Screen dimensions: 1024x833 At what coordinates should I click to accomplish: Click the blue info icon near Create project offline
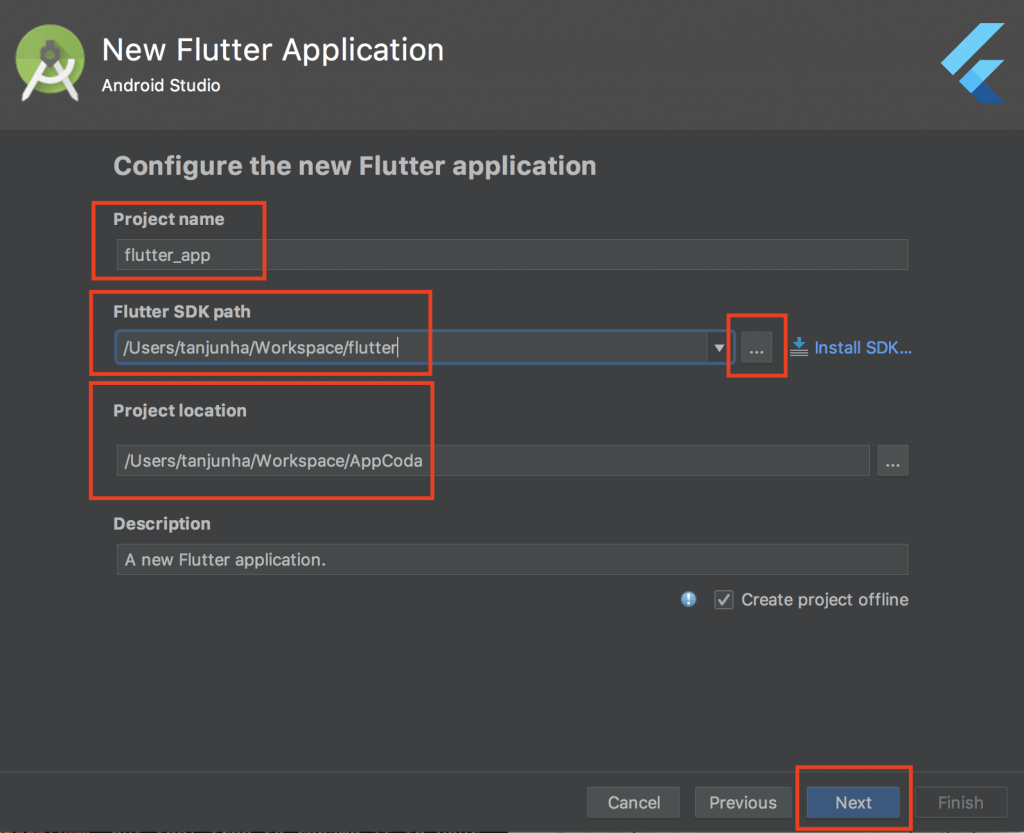point(688,599)
